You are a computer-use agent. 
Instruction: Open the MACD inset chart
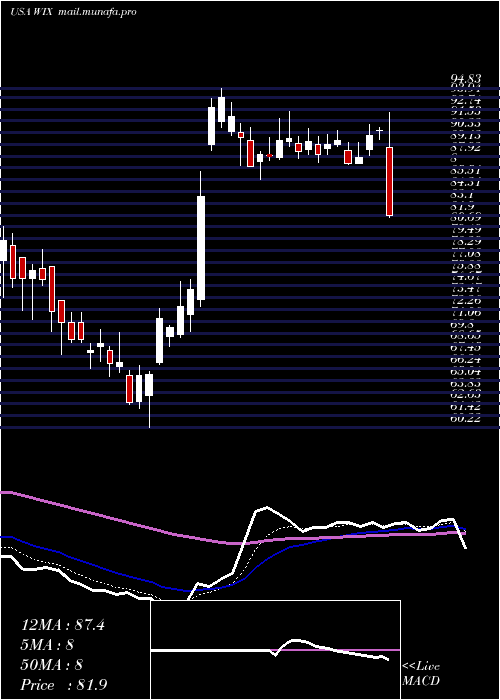(275, 650)
